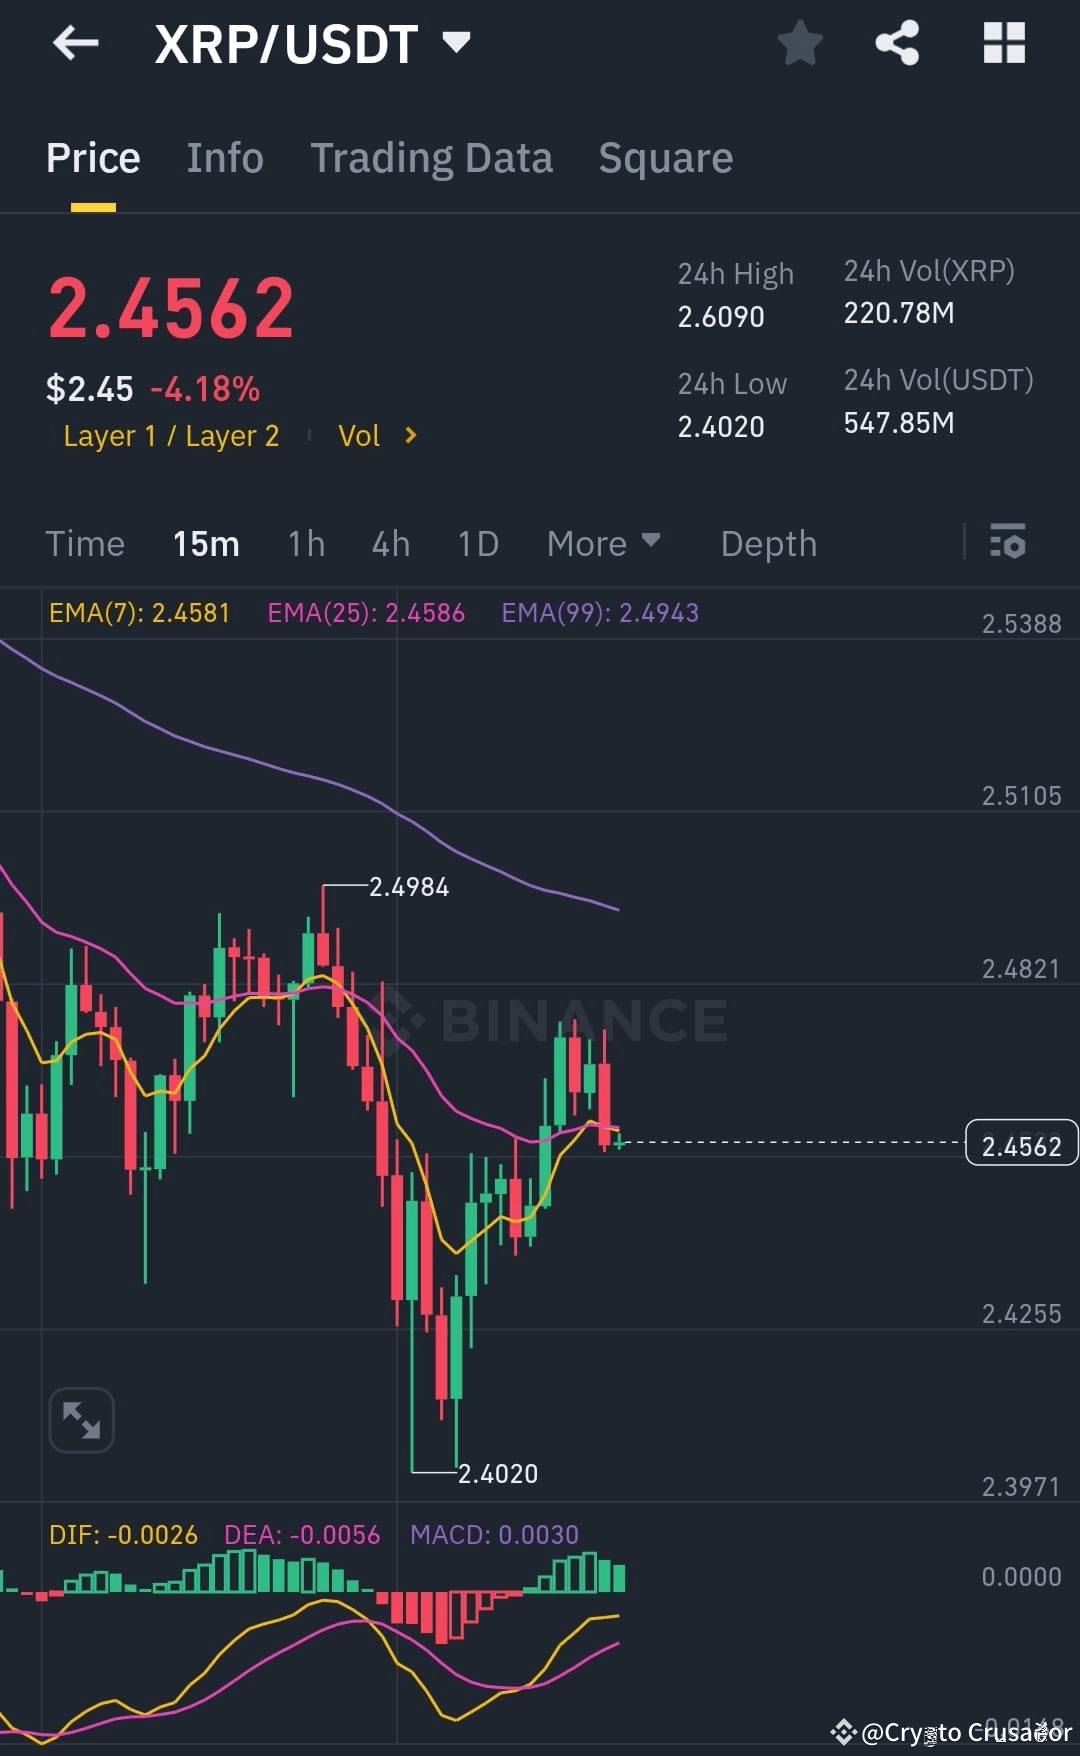The image size is (1080, 1756).
Task: Open the share options icon
Action: pyautogui.click(x=897, y=43)
